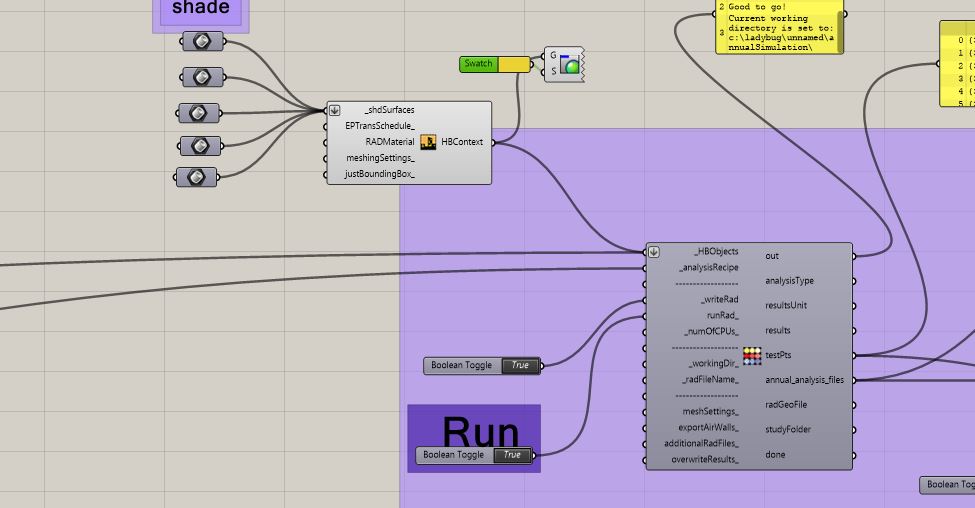Select the yellow 'Good to go!' panel
975x508 pixels.
coord(780,27)
